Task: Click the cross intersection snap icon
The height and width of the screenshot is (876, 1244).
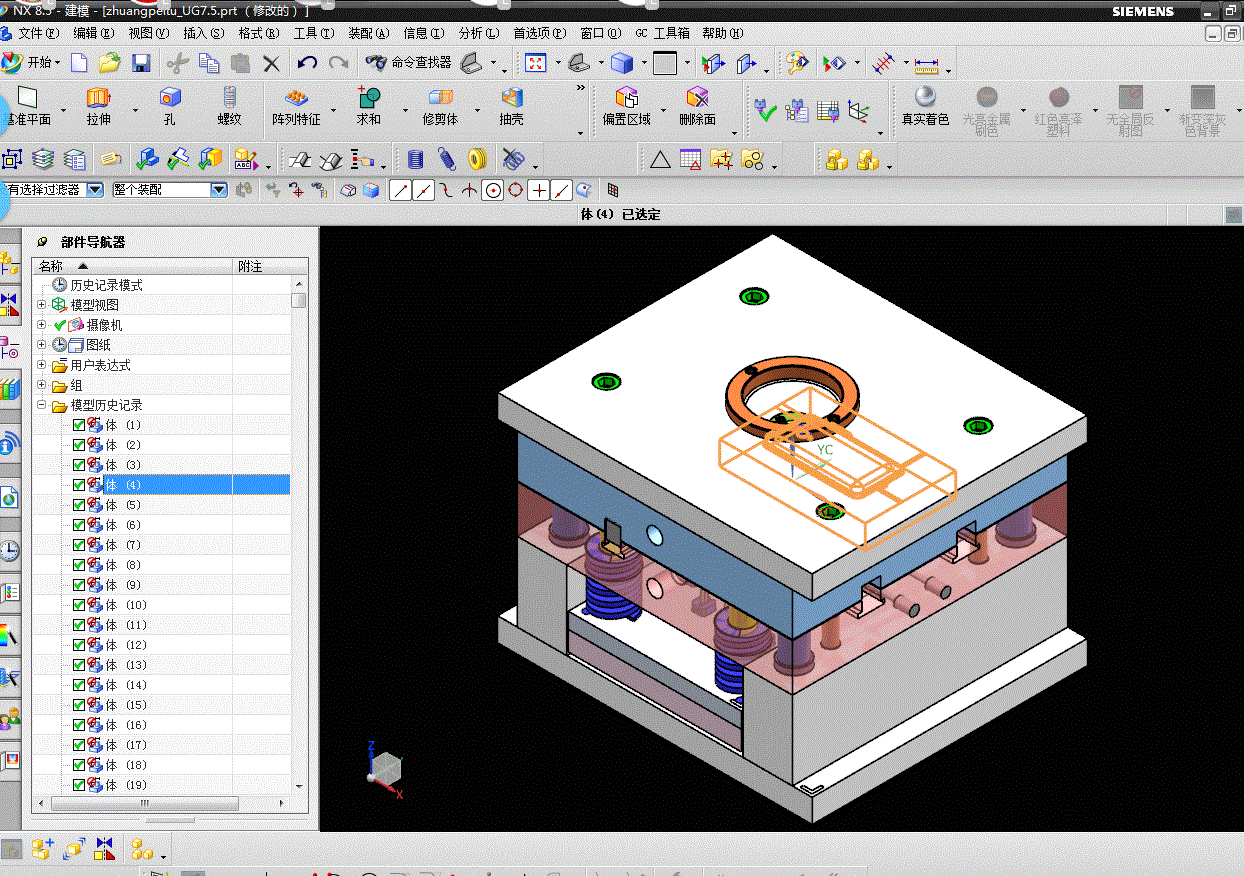Action: click(539, 190)
